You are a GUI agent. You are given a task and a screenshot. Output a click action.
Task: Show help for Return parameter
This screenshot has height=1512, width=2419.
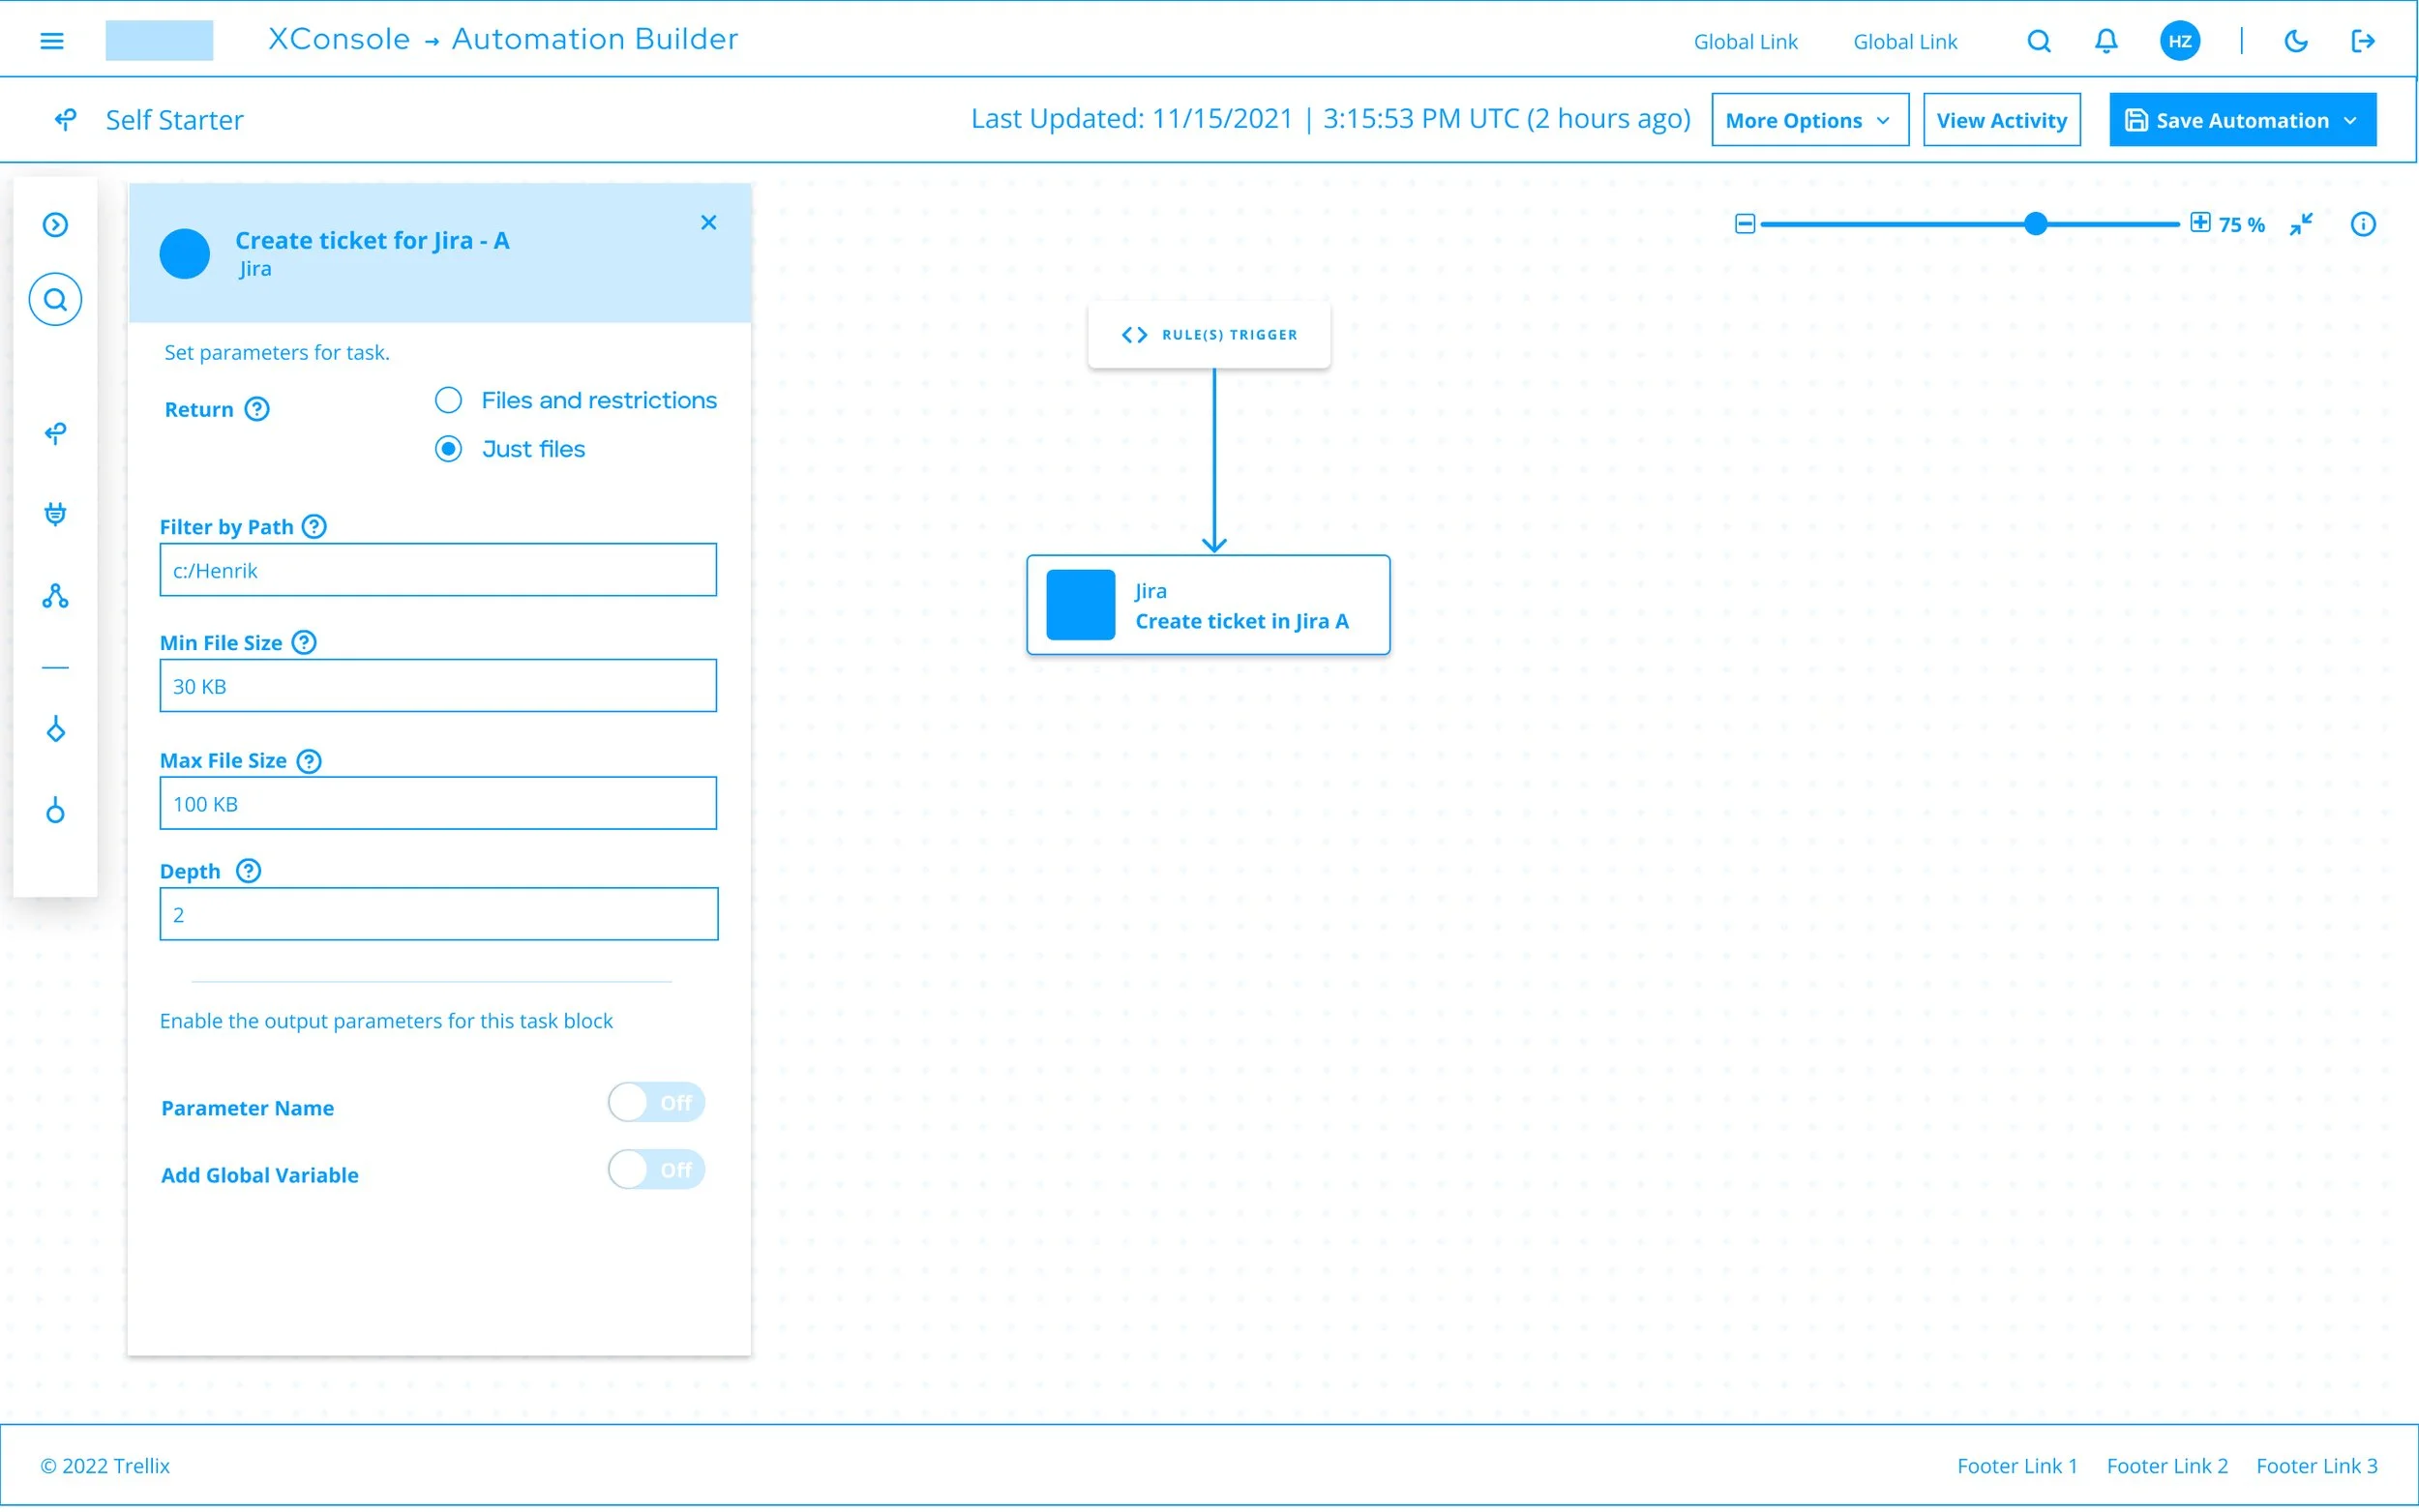pos(257,409)
